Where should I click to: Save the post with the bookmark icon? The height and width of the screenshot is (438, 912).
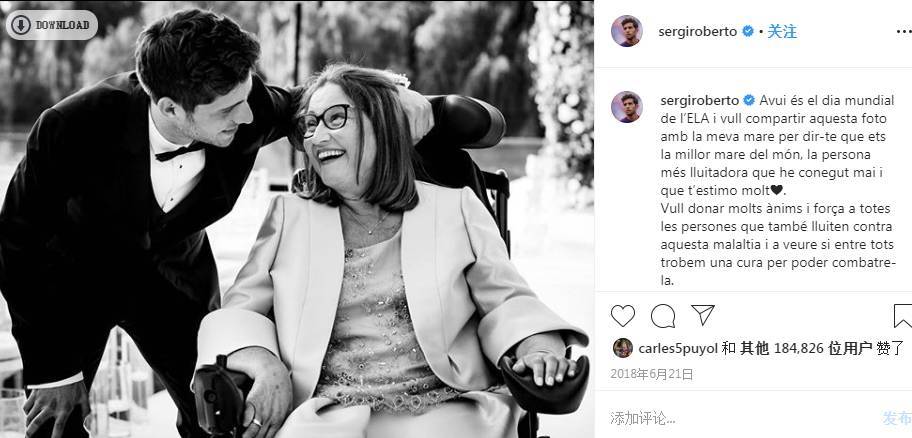(x=902, y=316)
